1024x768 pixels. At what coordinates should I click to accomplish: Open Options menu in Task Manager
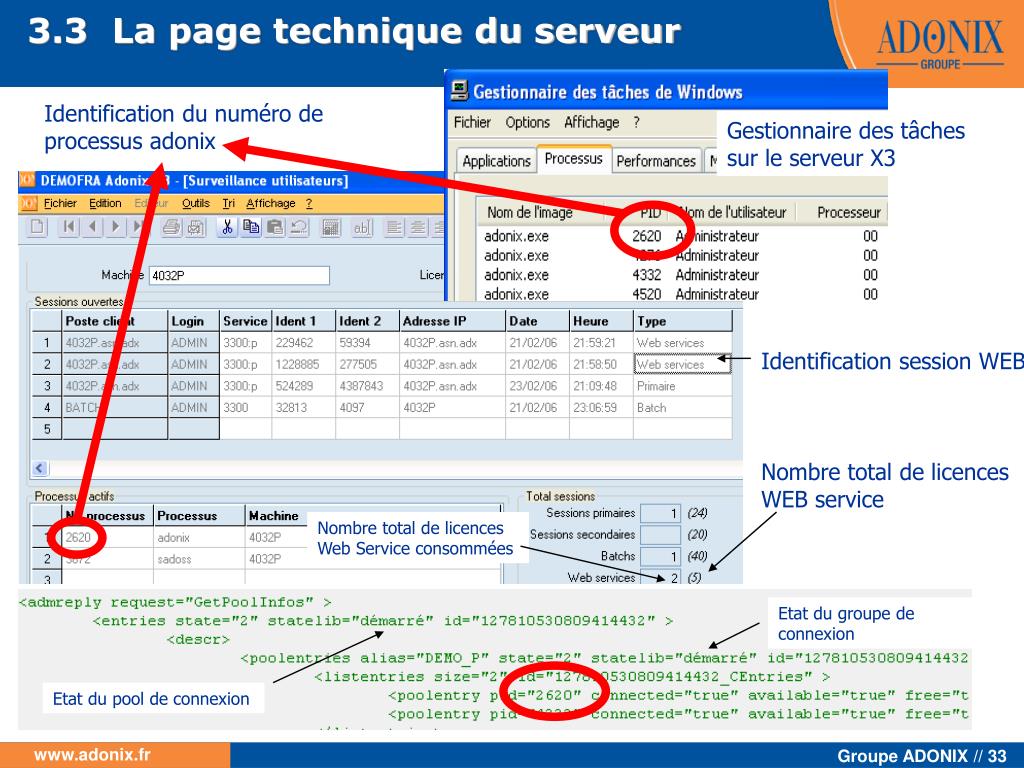(528, 123)
